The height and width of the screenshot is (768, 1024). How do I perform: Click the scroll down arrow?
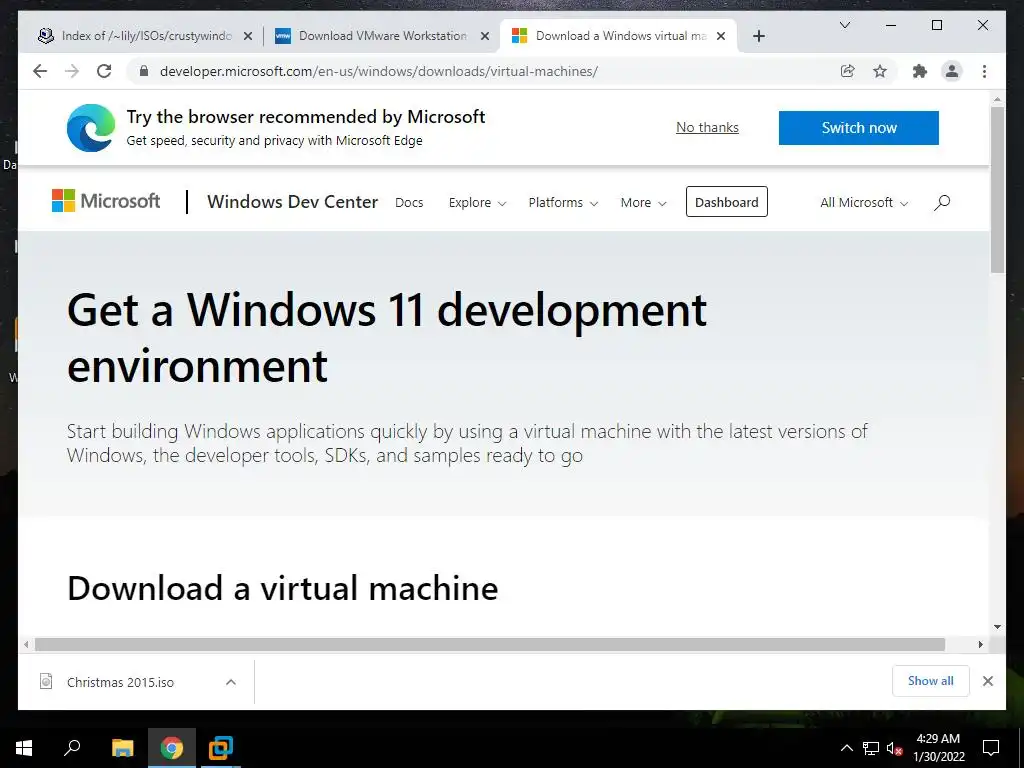click(x=997, y=627)
